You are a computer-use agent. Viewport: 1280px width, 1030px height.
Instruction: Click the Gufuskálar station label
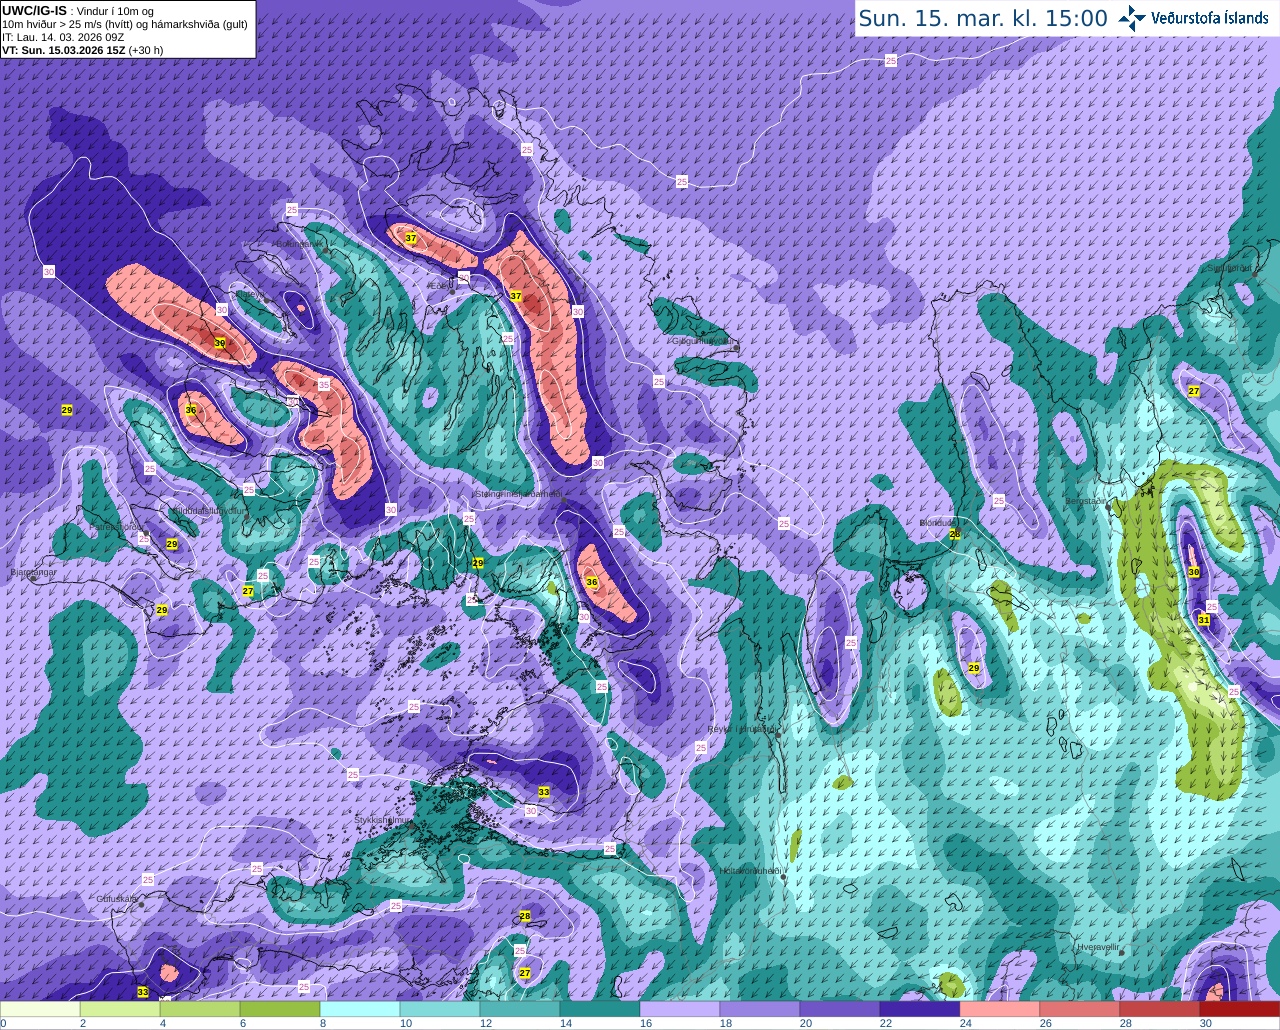point(116,899)
